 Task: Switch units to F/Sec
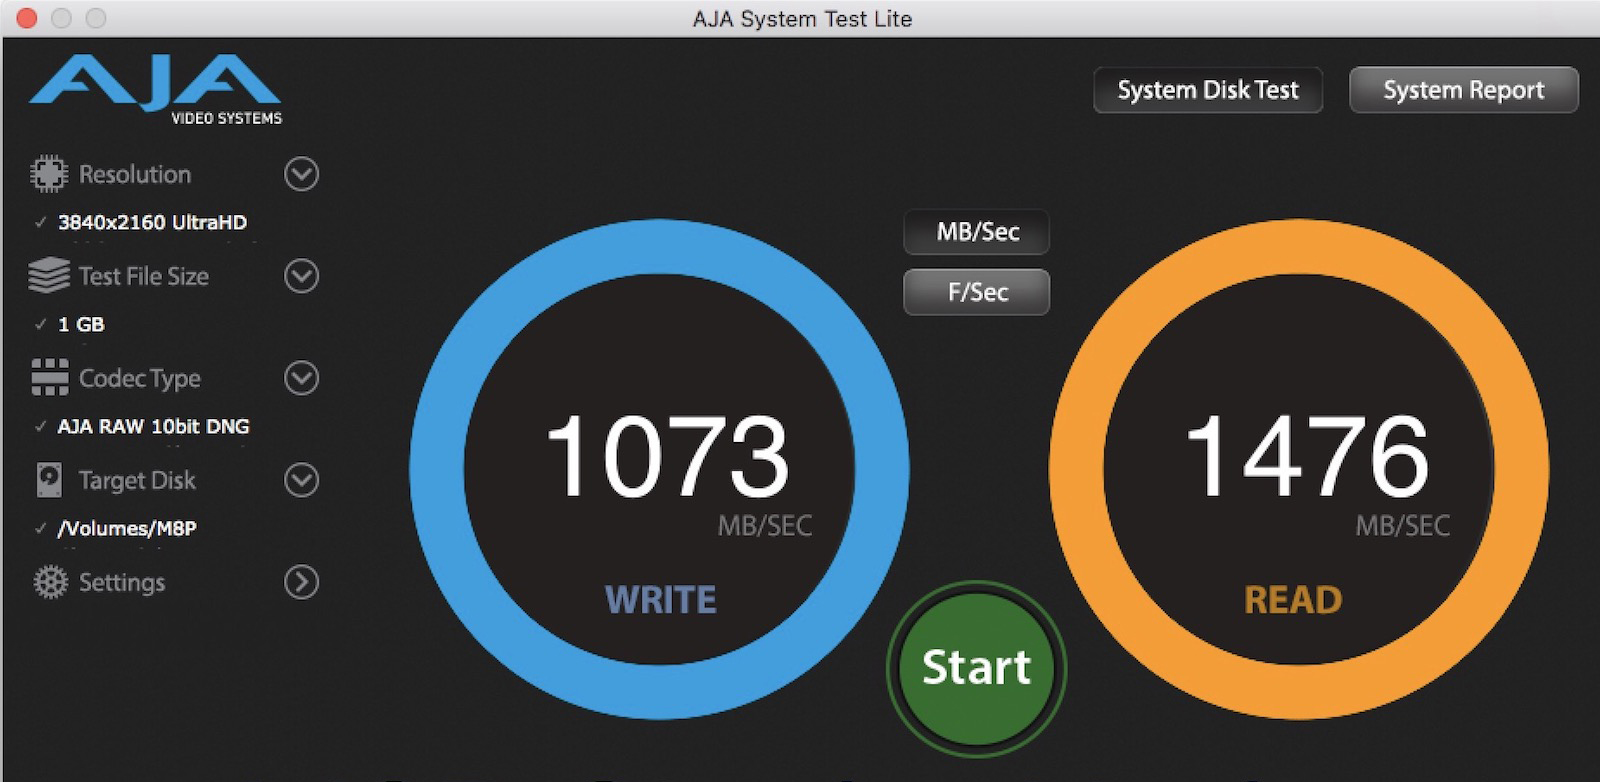click(977, 292)
